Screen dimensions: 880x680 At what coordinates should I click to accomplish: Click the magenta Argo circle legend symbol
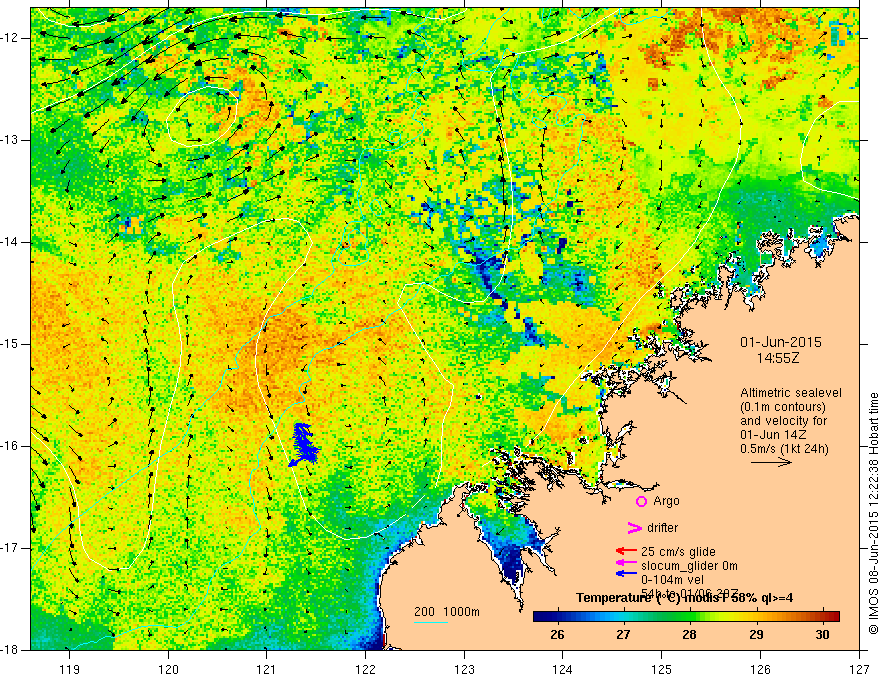point(641,501)
